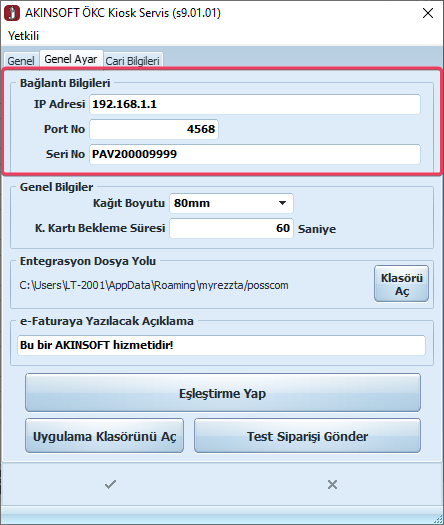Edit the e-Faturaya Yazılacak Açıklama field
This screenshot has width=444, height=525.
tap(221, 345)
